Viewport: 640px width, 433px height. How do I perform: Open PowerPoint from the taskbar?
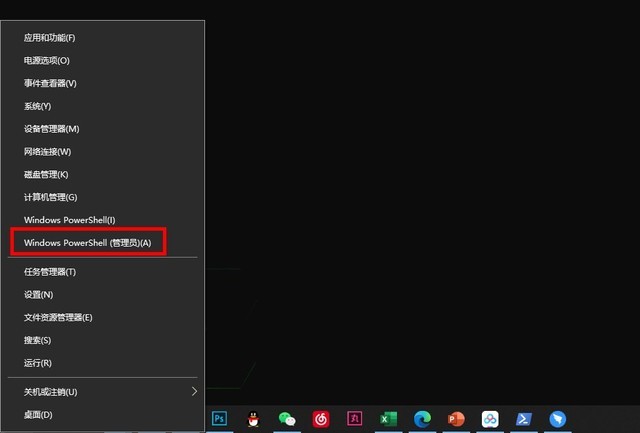point(456,419)
